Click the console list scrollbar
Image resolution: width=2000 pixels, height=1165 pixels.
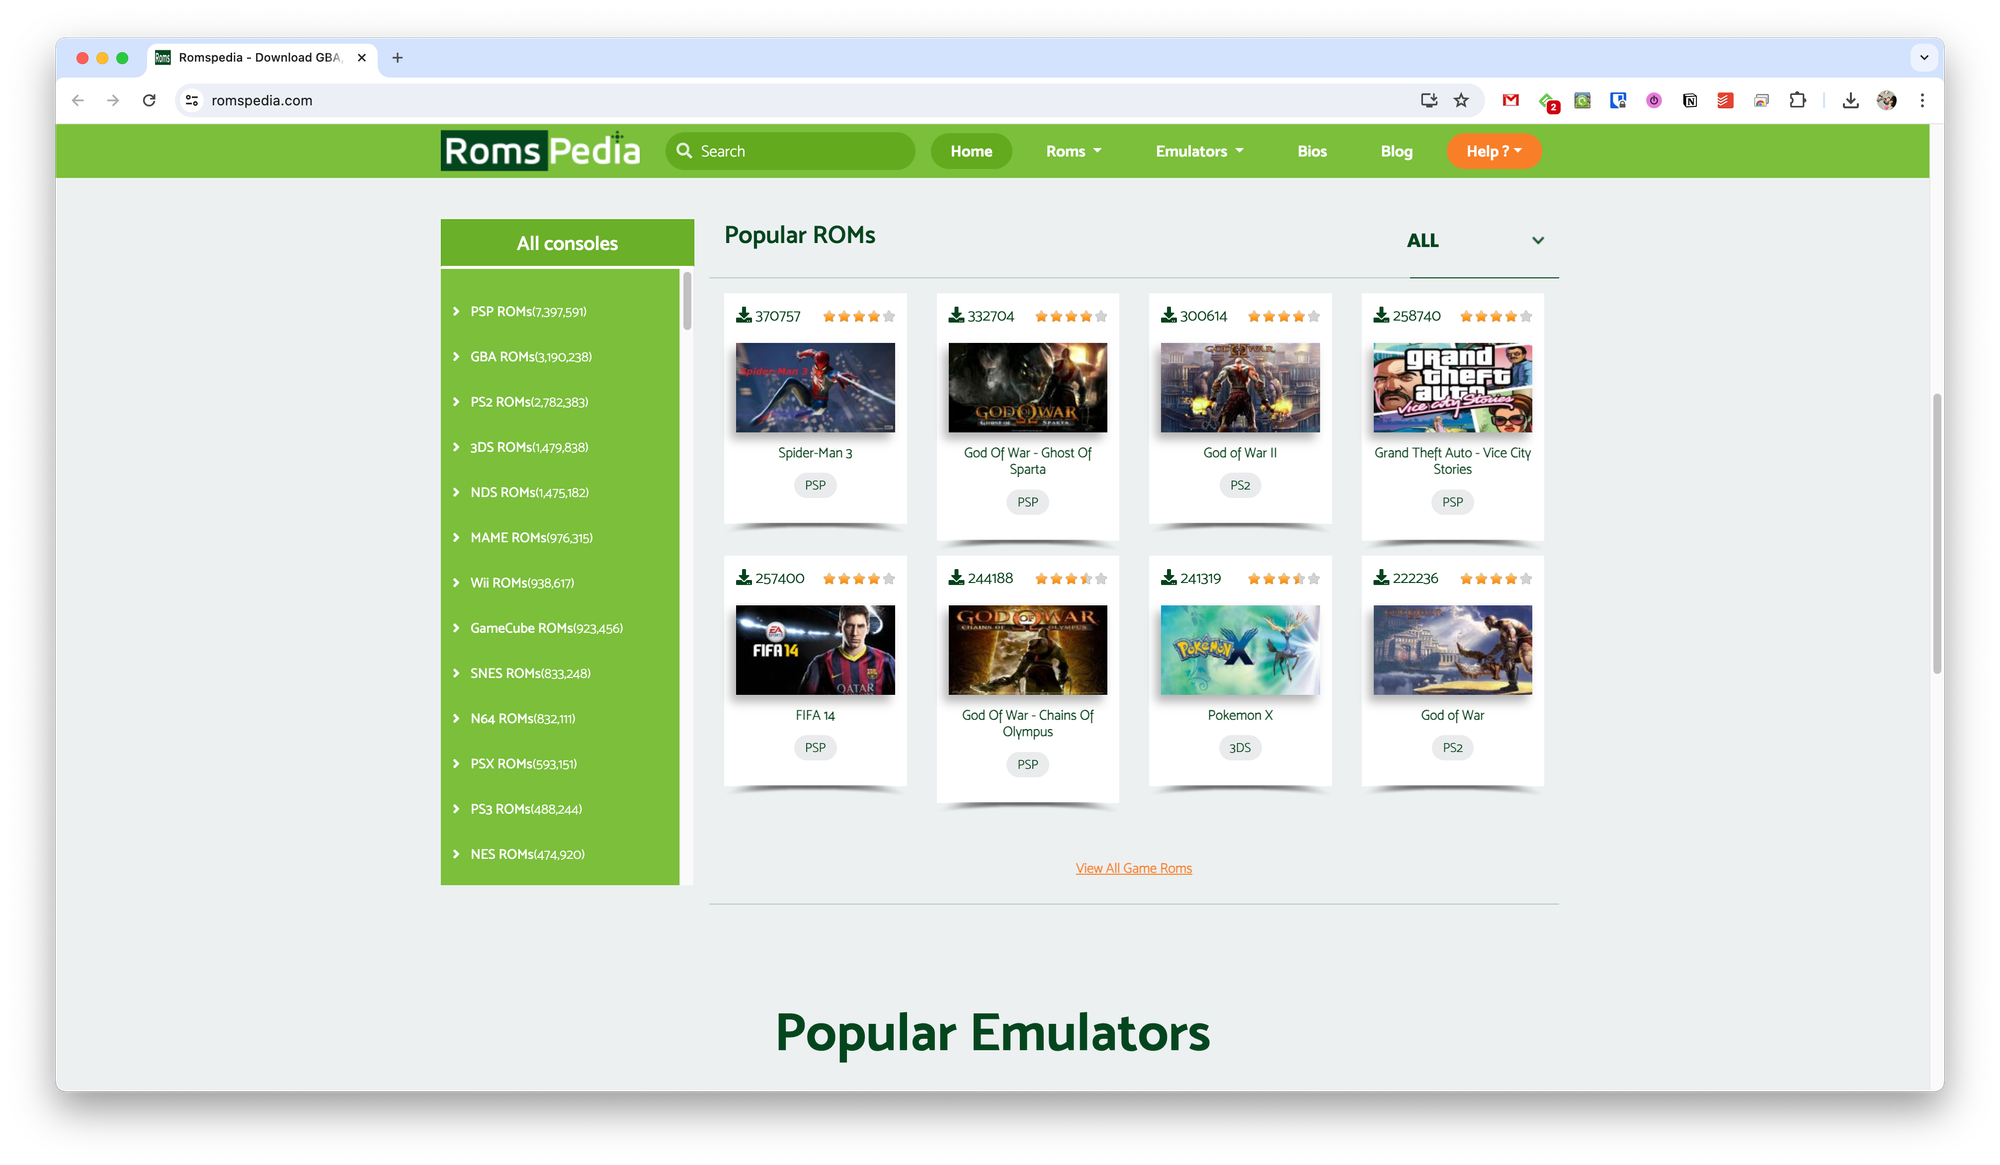click(687, 300)
